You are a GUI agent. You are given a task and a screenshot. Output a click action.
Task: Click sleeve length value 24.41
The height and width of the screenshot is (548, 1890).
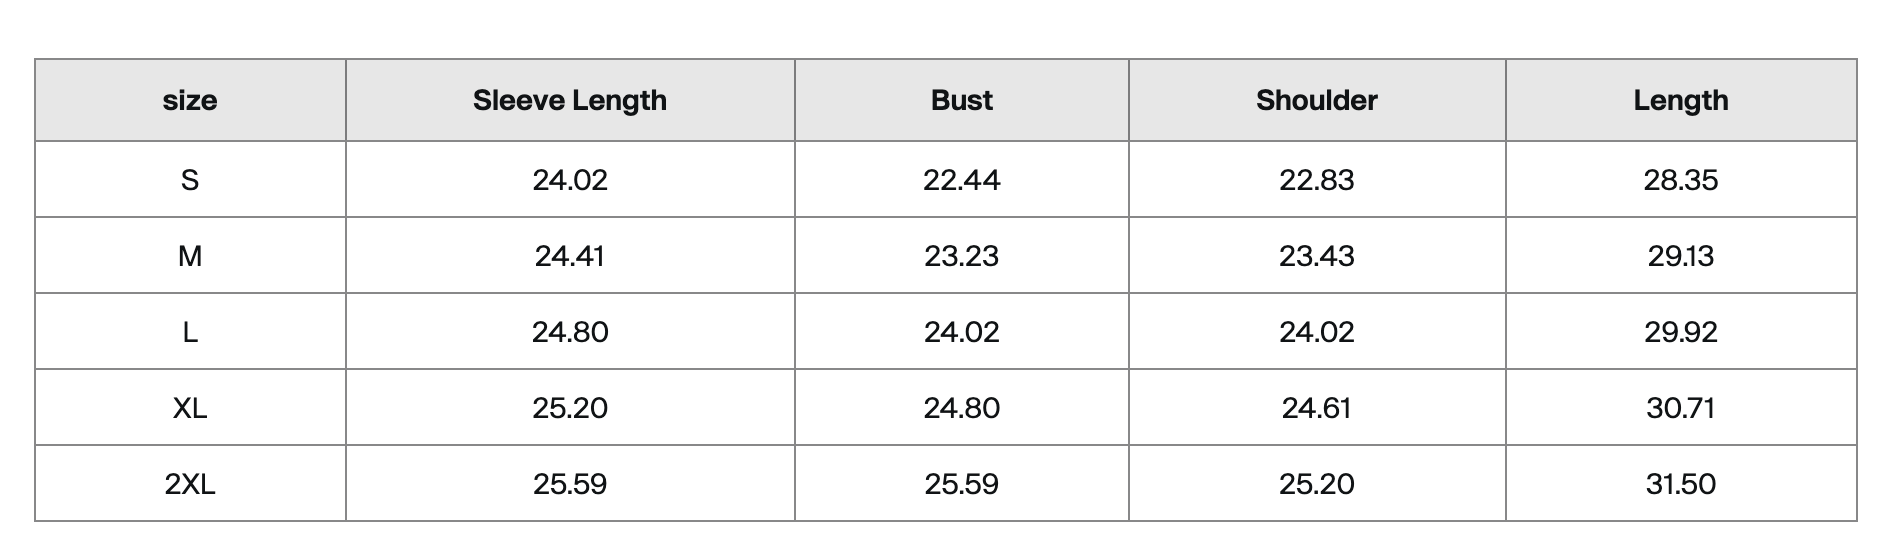coord(570,256)
